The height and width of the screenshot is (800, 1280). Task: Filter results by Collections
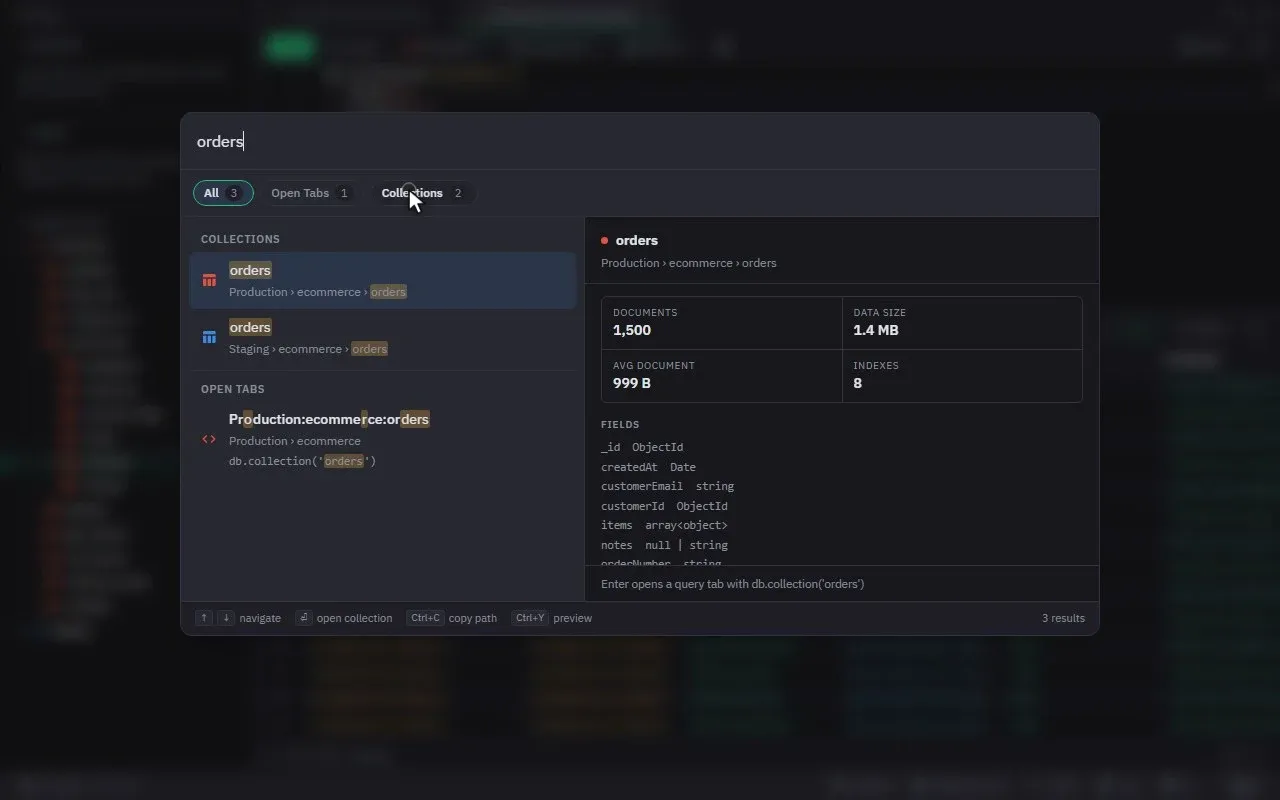423,193
